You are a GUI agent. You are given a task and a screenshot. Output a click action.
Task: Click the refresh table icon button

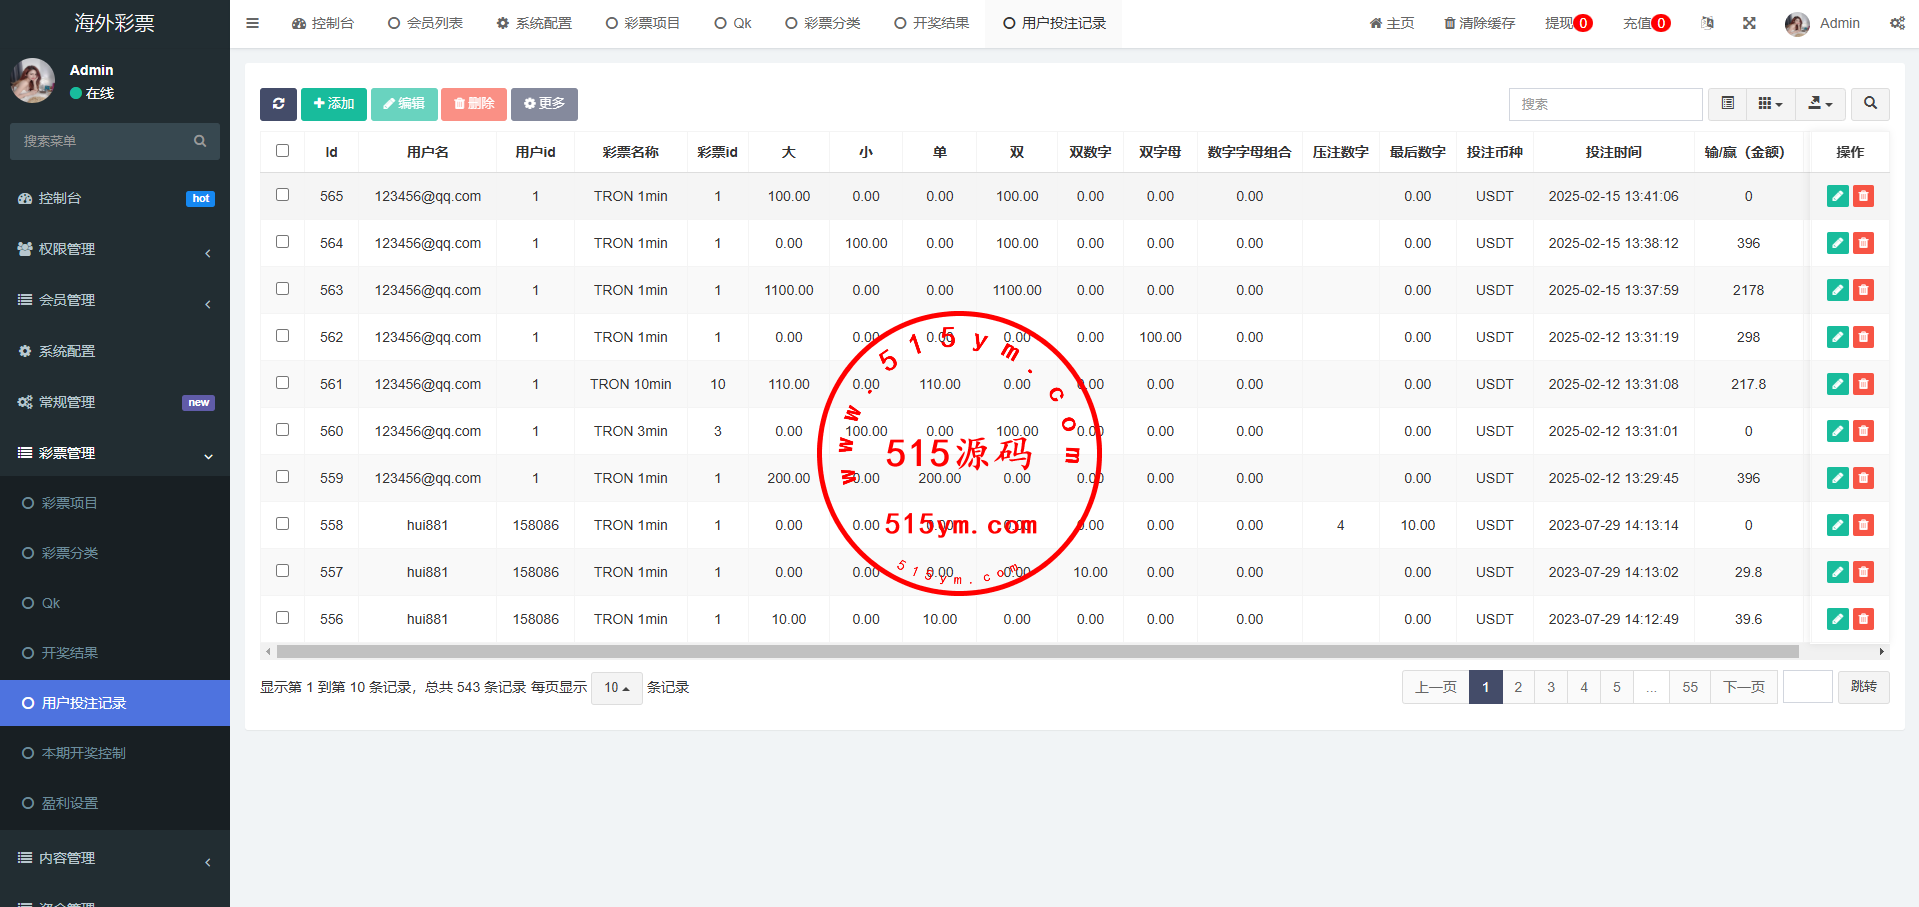click(278, 104)
